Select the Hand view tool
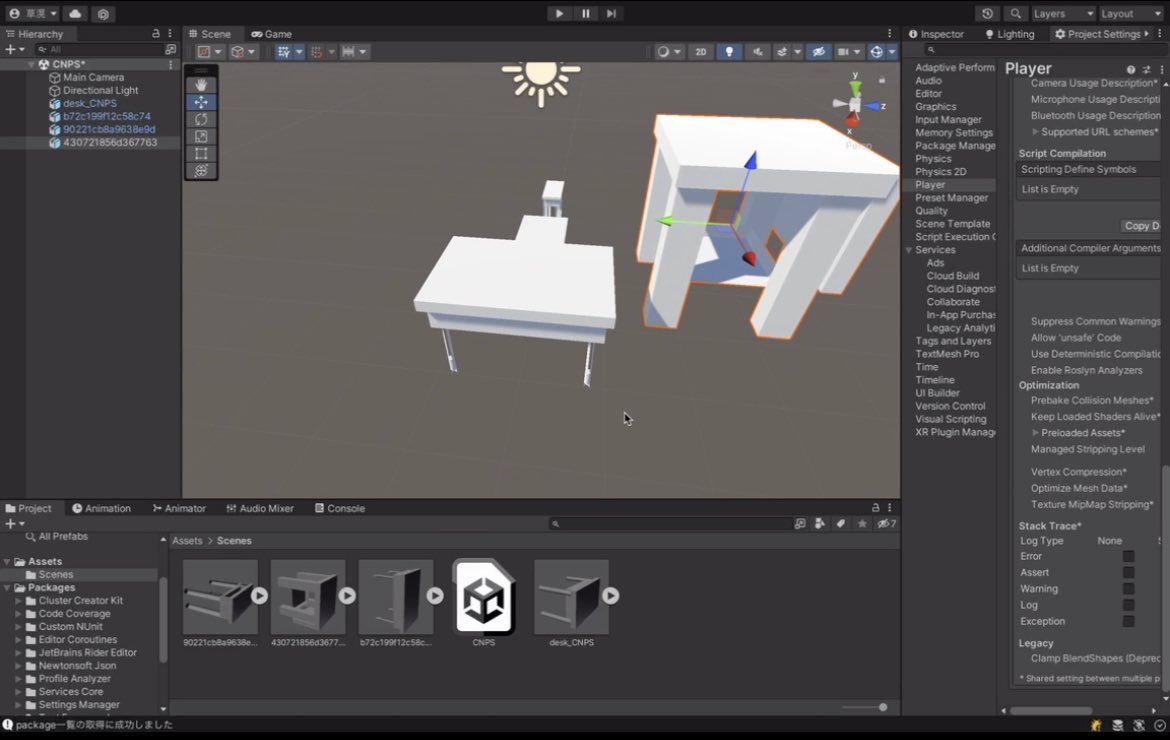This screenshot has height=740, width=1170. [201, 85]
